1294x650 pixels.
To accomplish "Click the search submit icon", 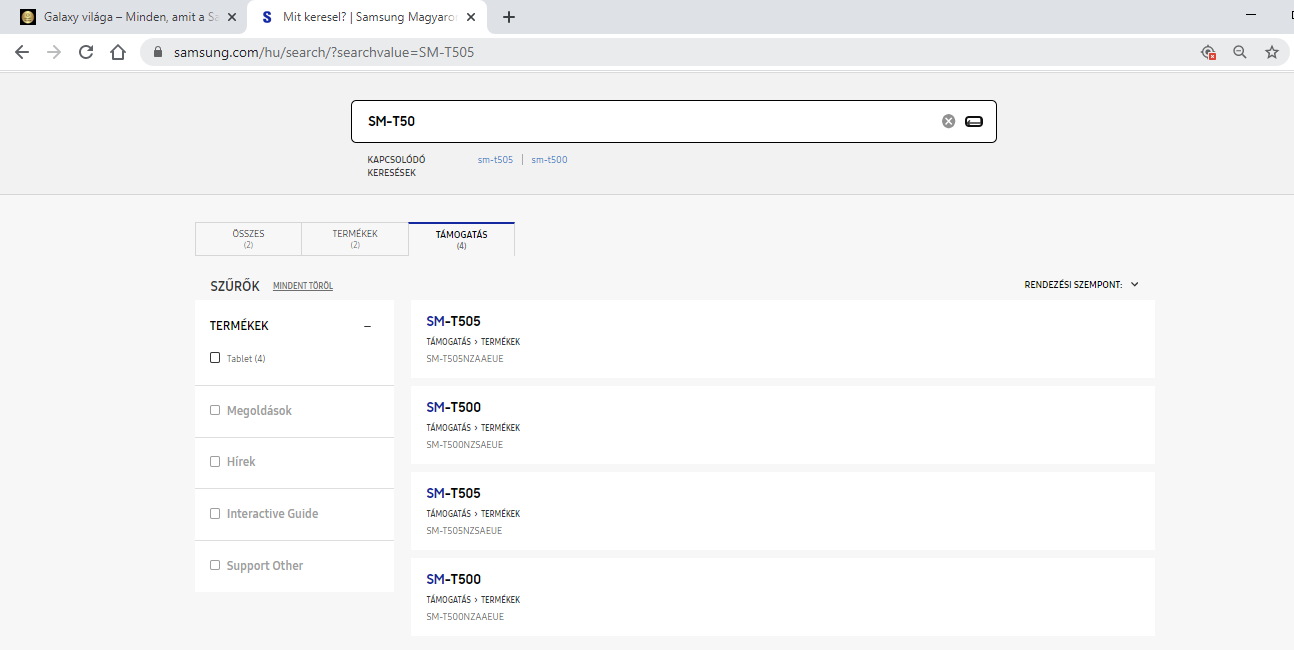I will 974,121.
